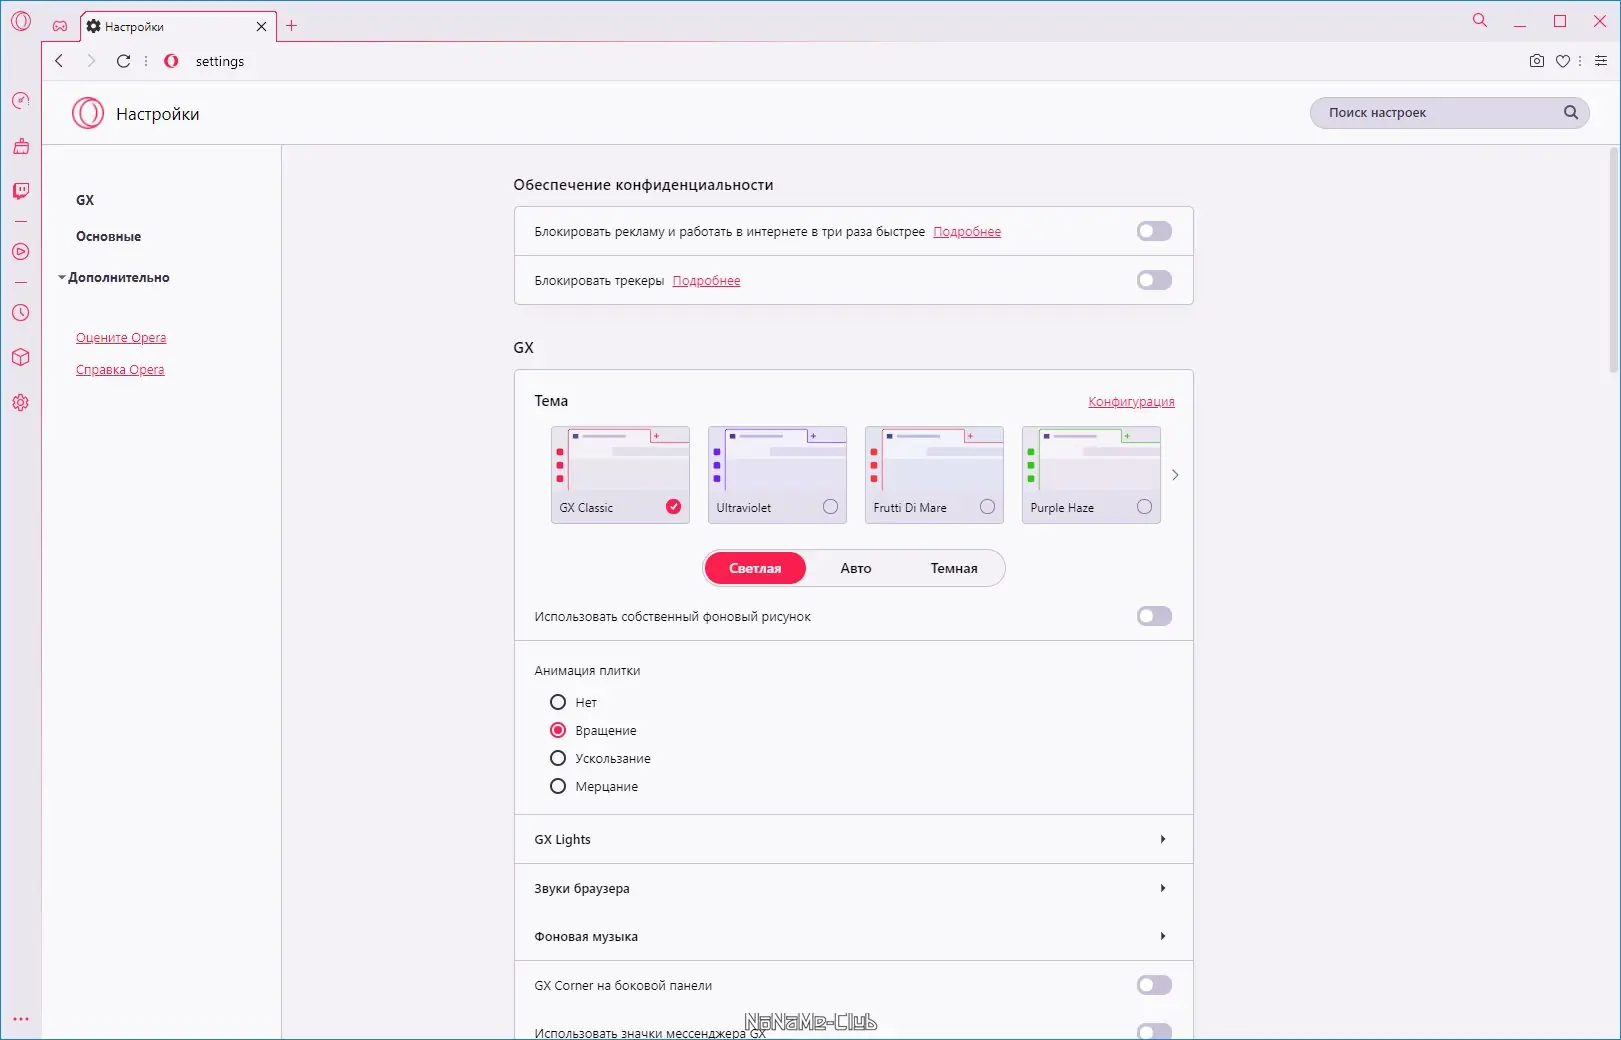
Task: Expand Фоновая музыка section
Action: click(854, 937)
